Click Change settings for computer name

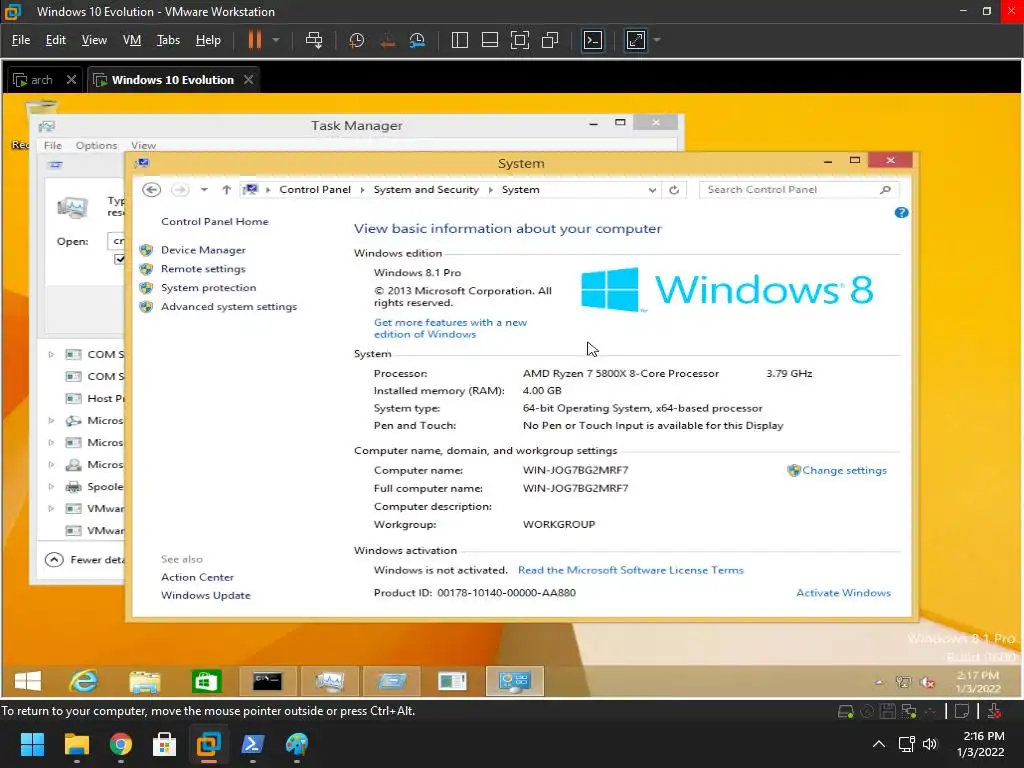point(844,470)
